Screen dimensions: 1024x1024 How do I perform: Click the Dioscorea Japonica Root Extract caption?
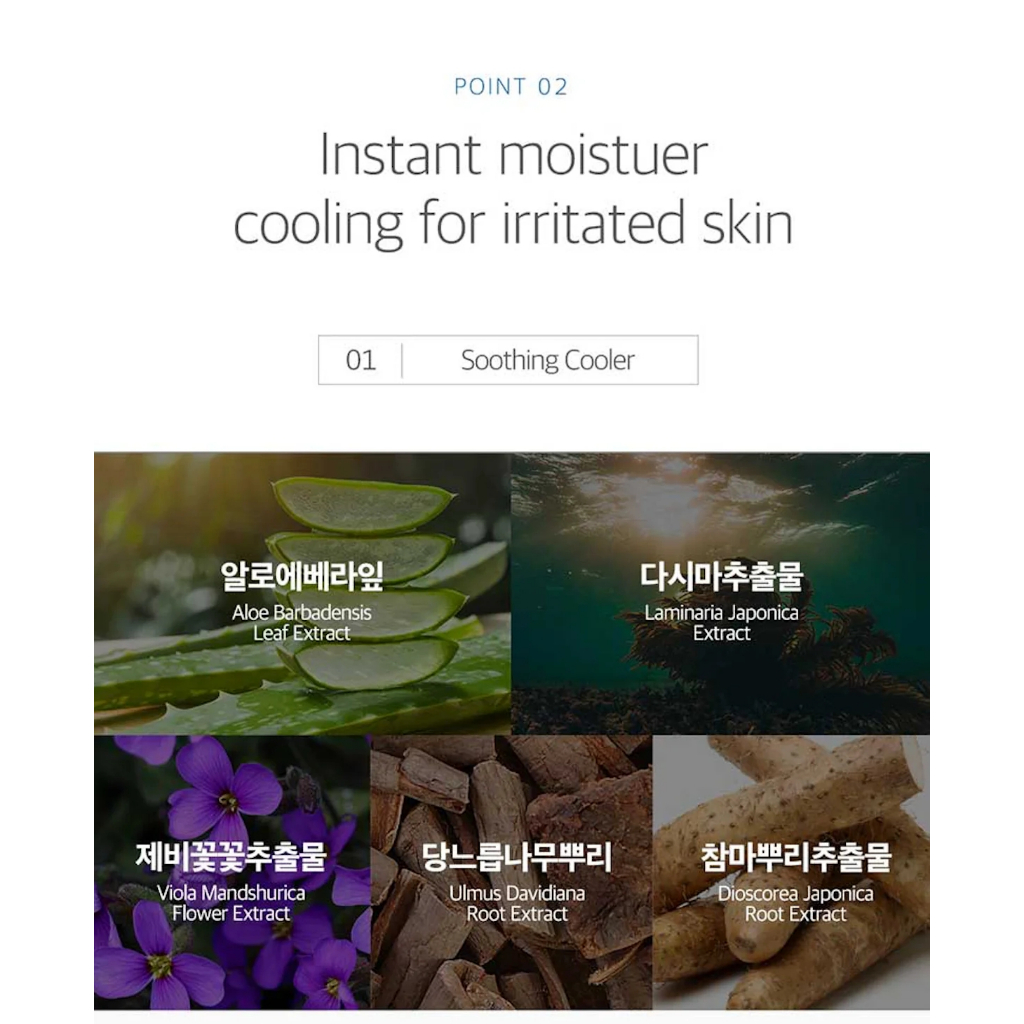tap(795, 903)
